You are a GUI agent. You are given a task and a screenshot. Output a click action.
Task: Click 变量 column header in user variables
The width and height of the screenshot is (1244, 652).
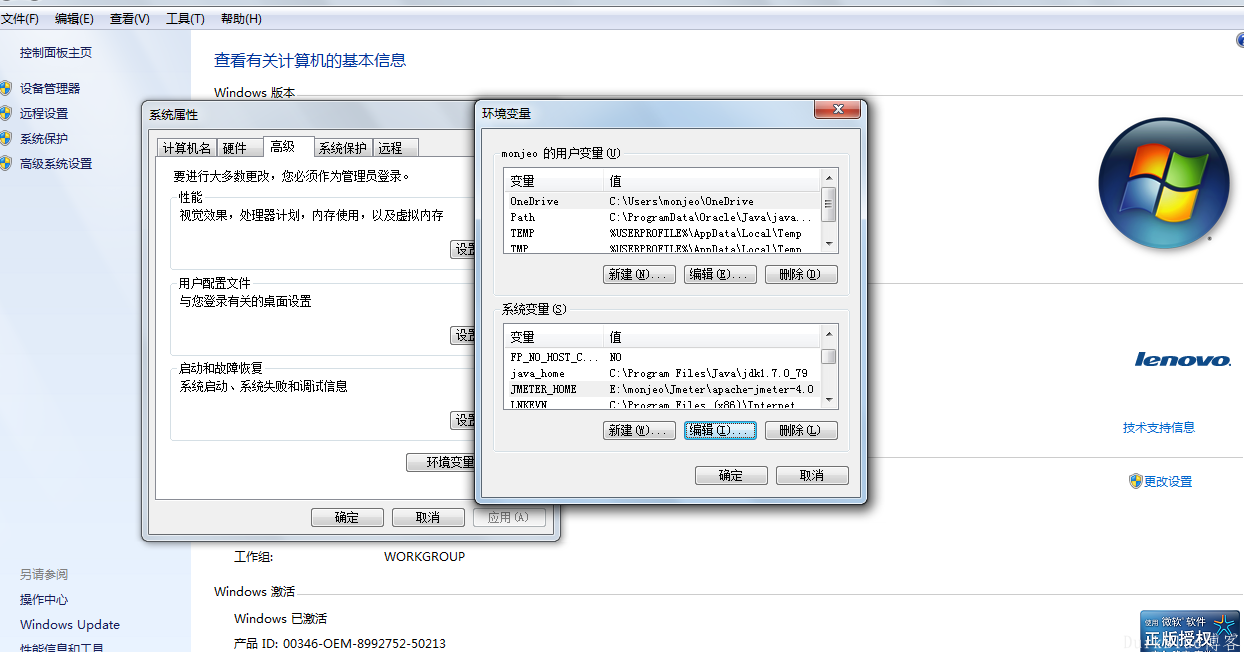[x=555, y=181]
